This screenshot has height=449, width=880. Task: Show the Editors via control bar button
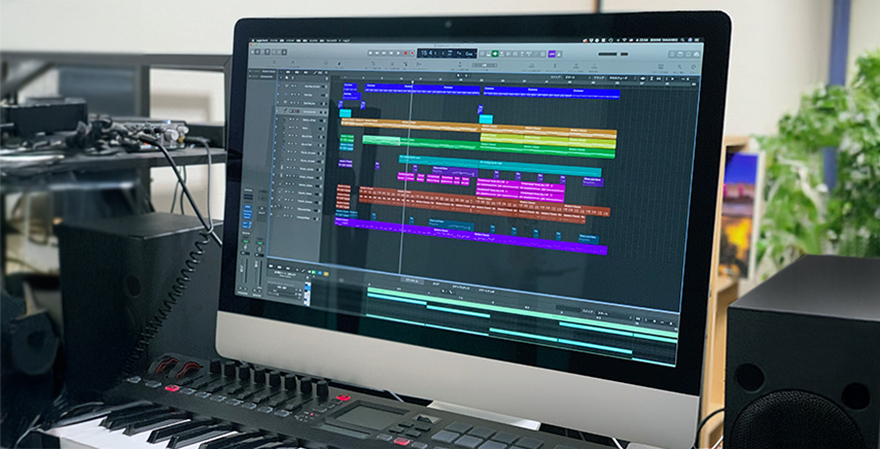283,52
